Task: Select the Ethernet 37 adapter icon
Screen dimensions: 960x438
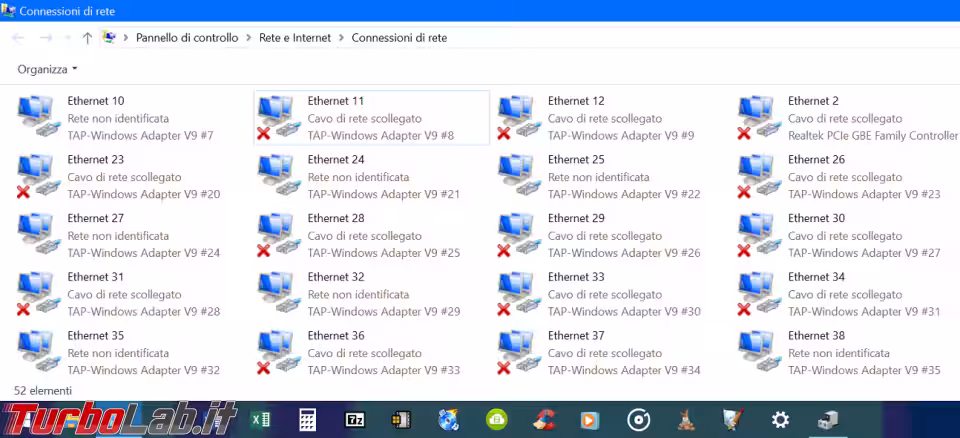Action: tap(519, 353)
